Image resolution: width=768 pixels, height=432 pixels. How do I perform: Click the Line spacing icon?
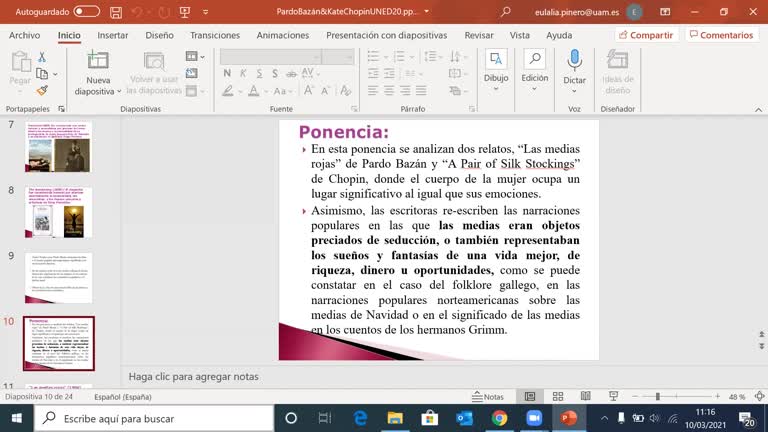pos(430,57)
